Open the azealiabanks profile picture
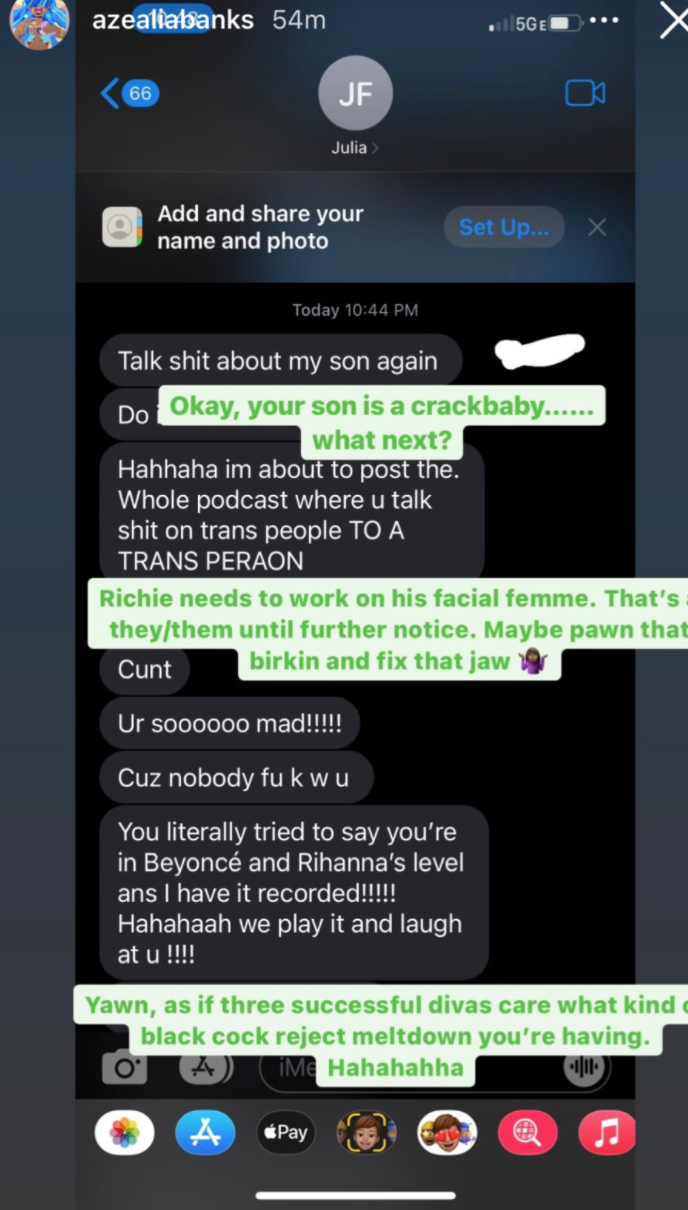688x1210 pixels. point(39,22)
